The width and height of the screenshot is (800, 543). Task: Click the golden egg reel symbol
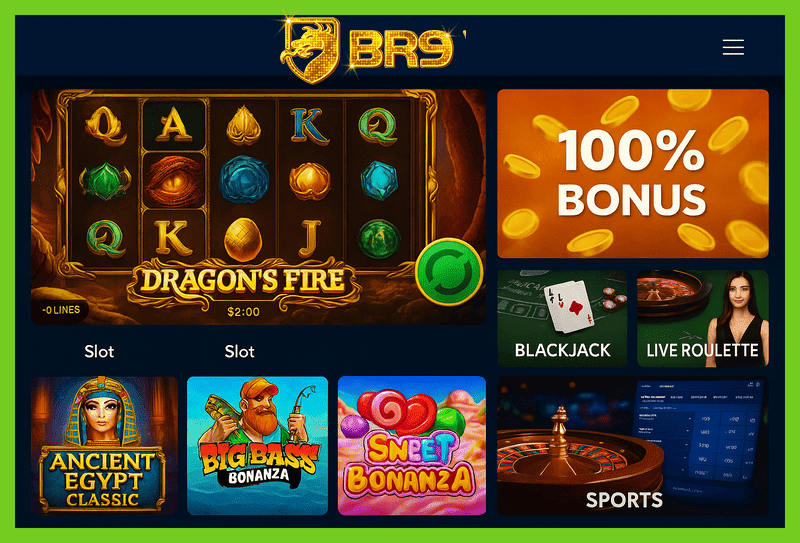click(x=243, y=239)
